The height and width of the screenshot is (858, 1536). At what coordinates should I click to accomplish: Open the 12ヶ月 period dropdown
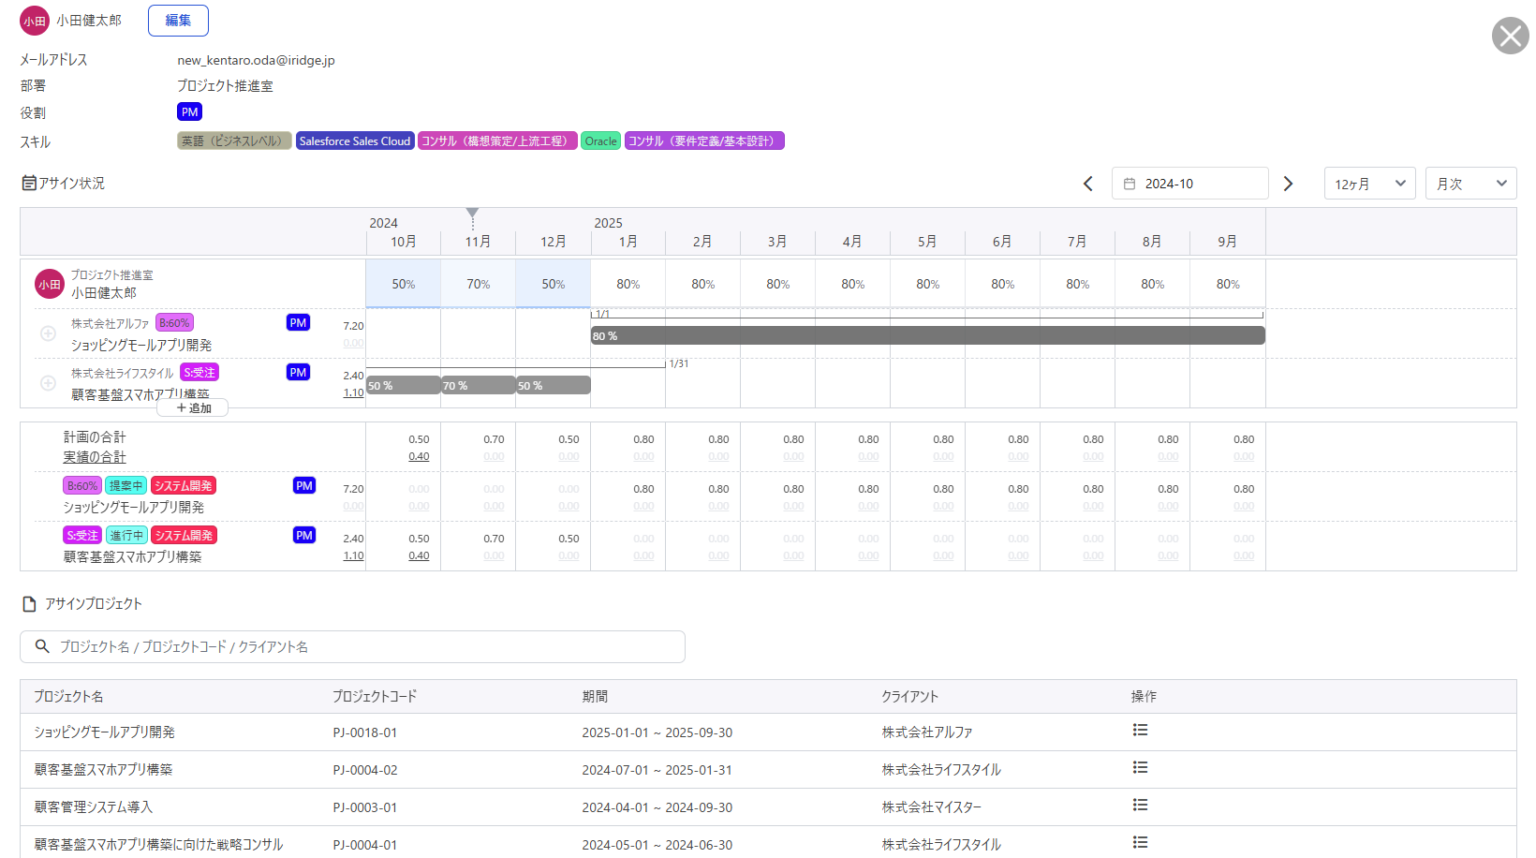(1369, 184)
